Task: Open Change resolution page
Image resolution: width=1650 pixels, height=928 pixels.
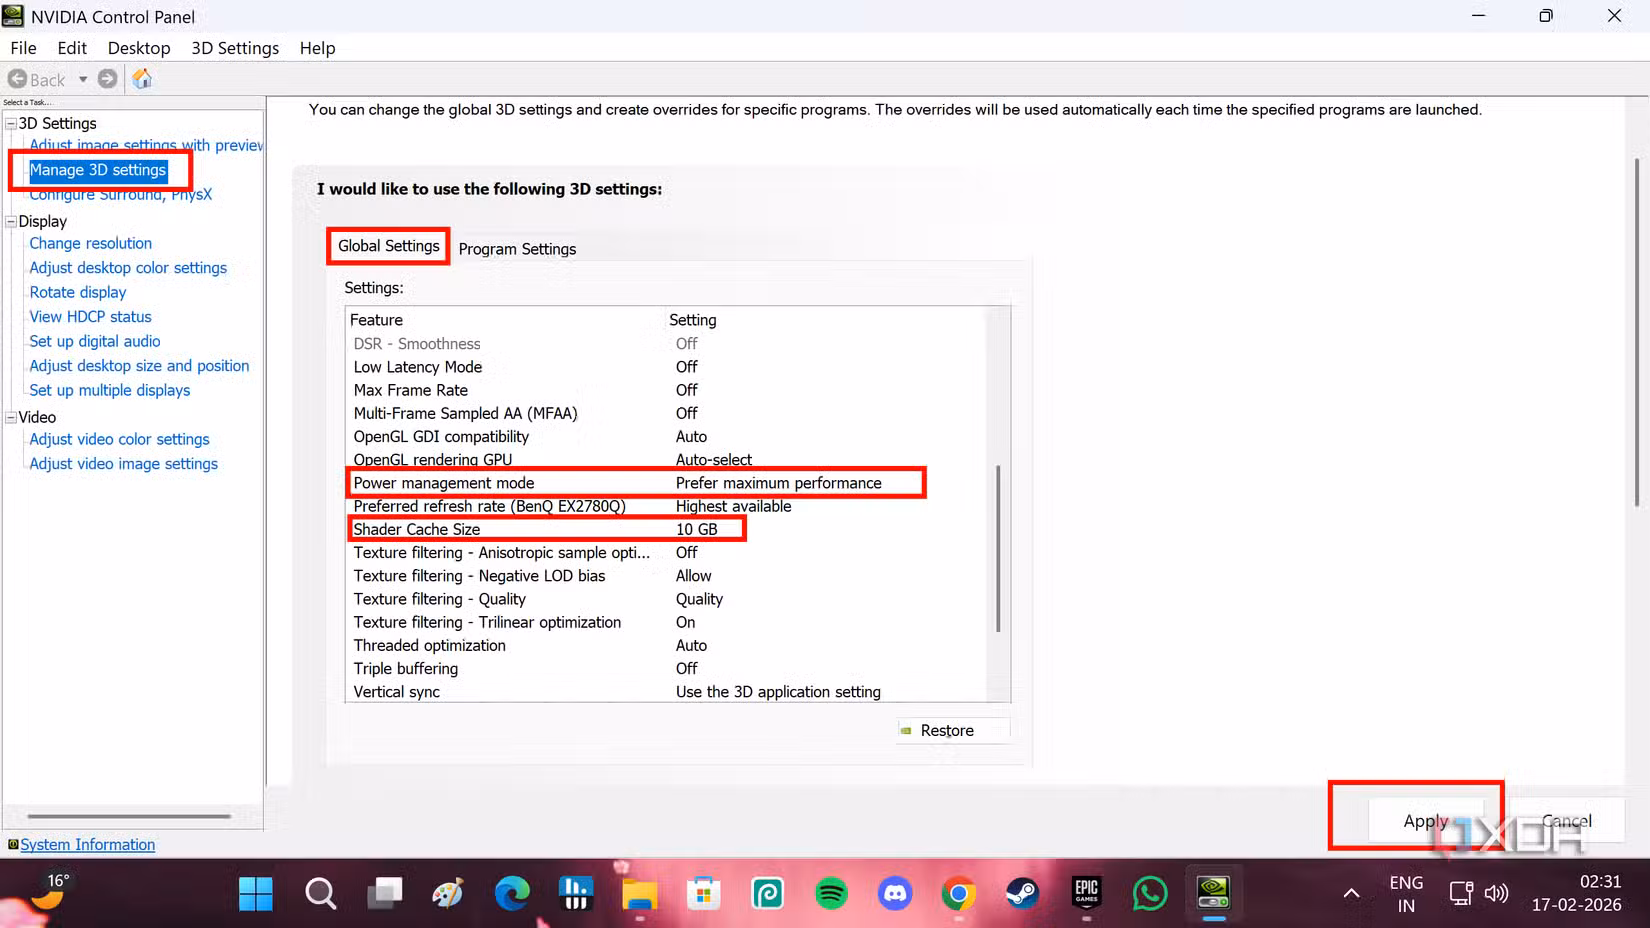Action: (91, 243)
